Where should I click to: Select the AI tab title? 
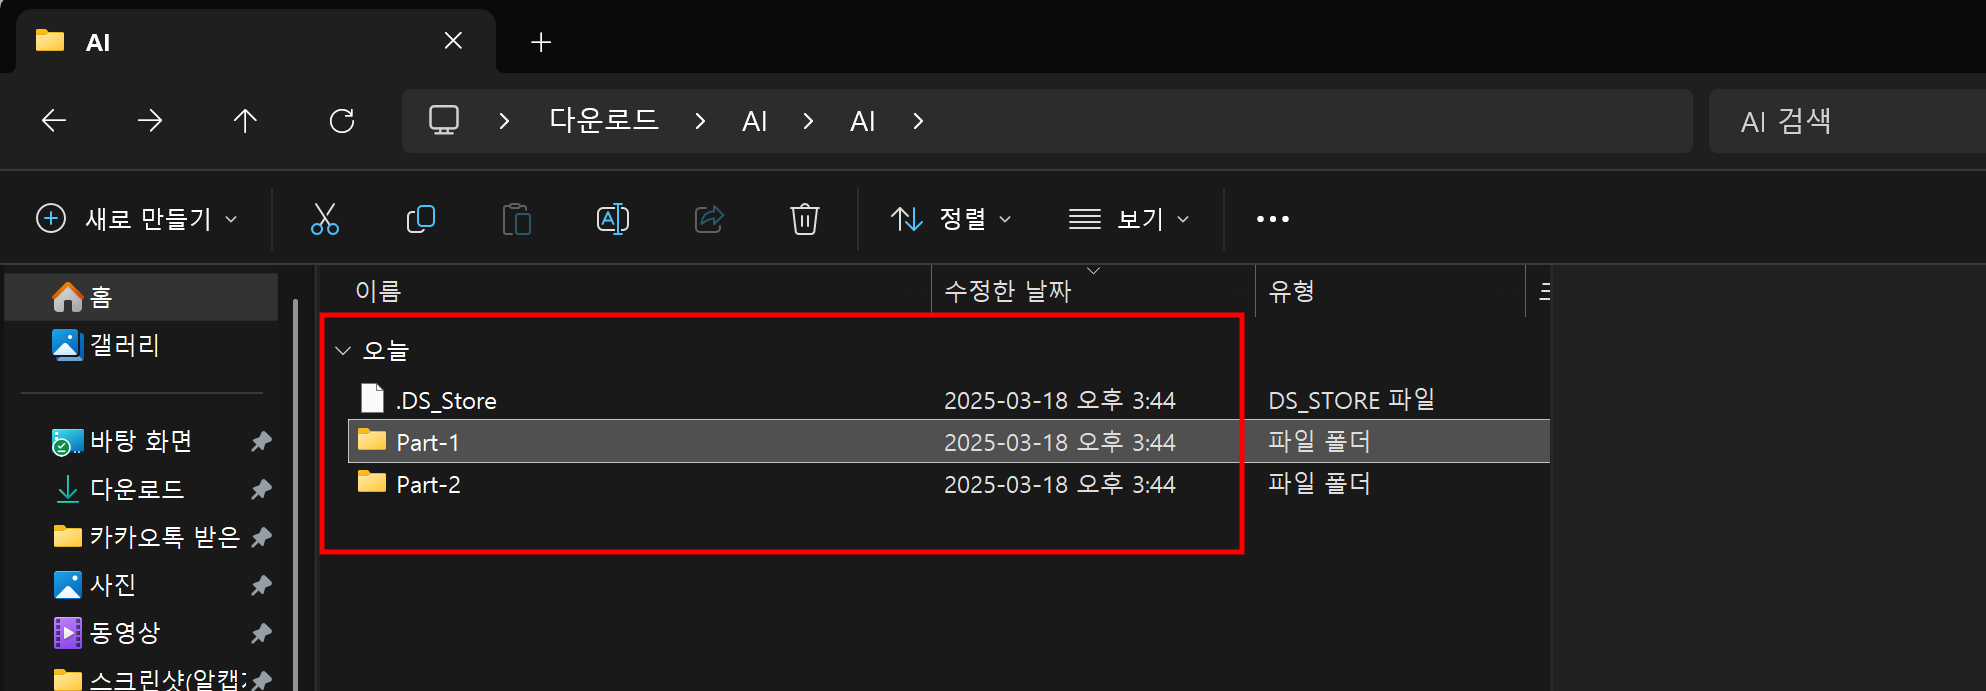click(x=98, y=42)
